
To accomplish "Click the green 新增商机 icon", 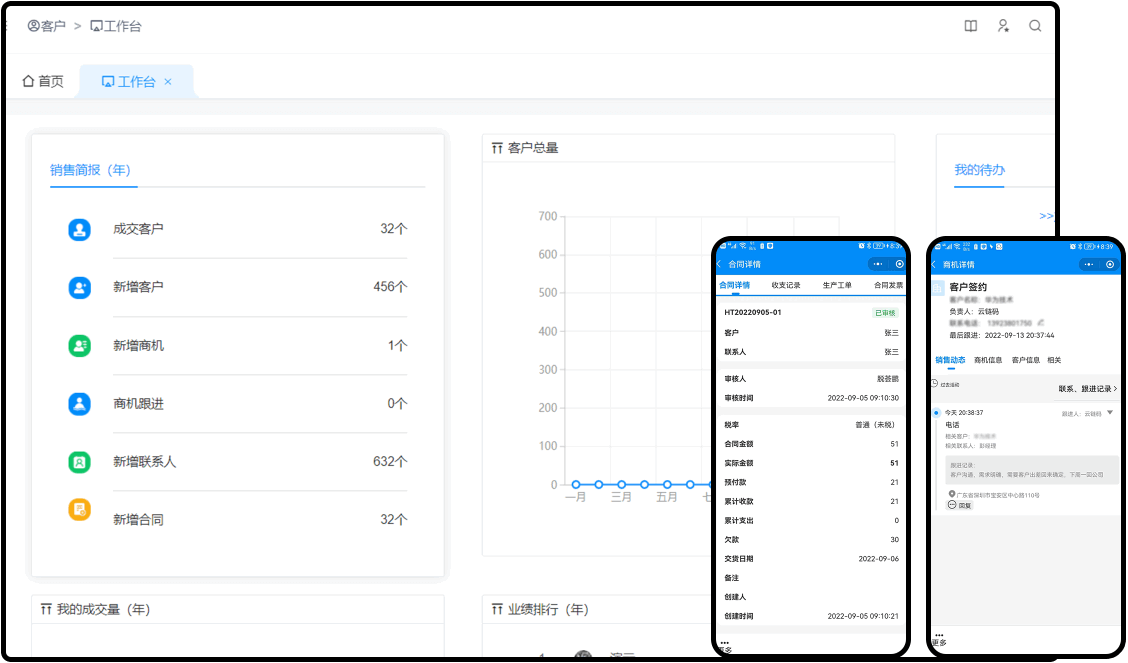I will point(79,346).
